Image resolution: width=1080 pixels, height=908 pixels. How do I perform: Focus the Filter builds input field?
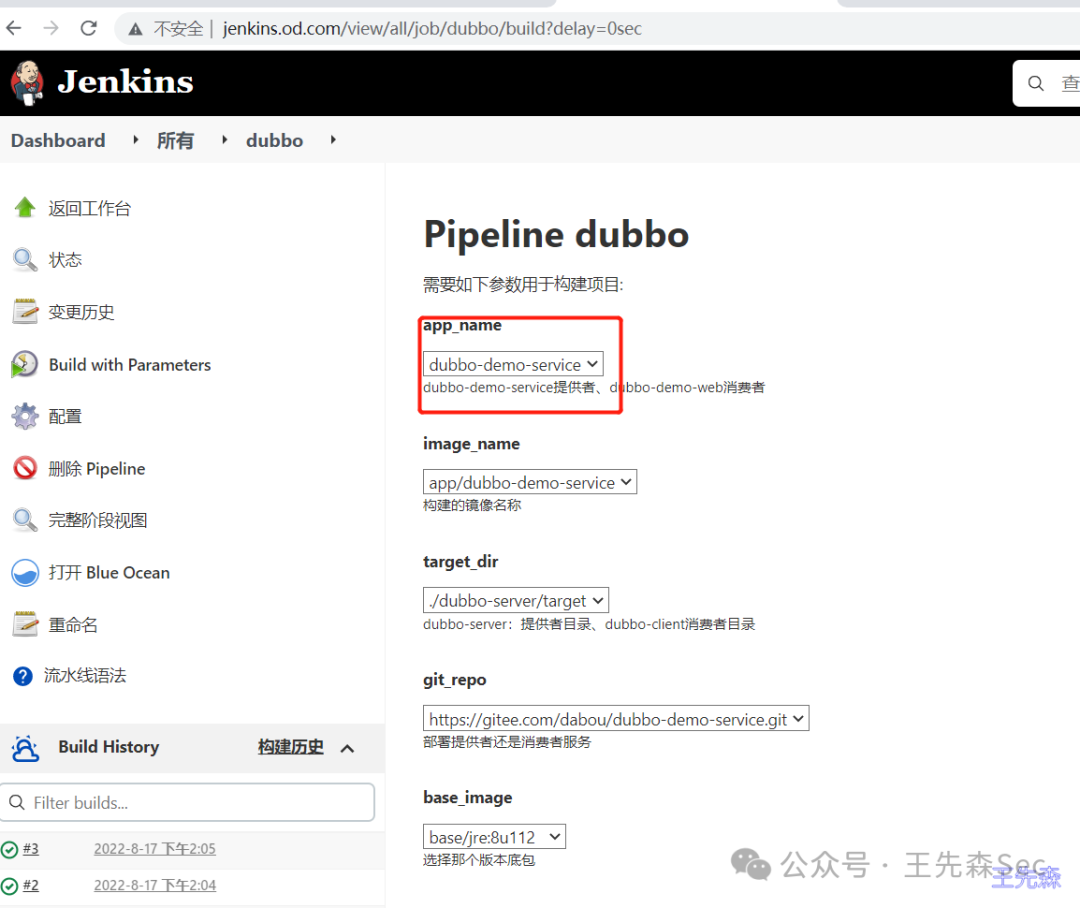(188, 803)
